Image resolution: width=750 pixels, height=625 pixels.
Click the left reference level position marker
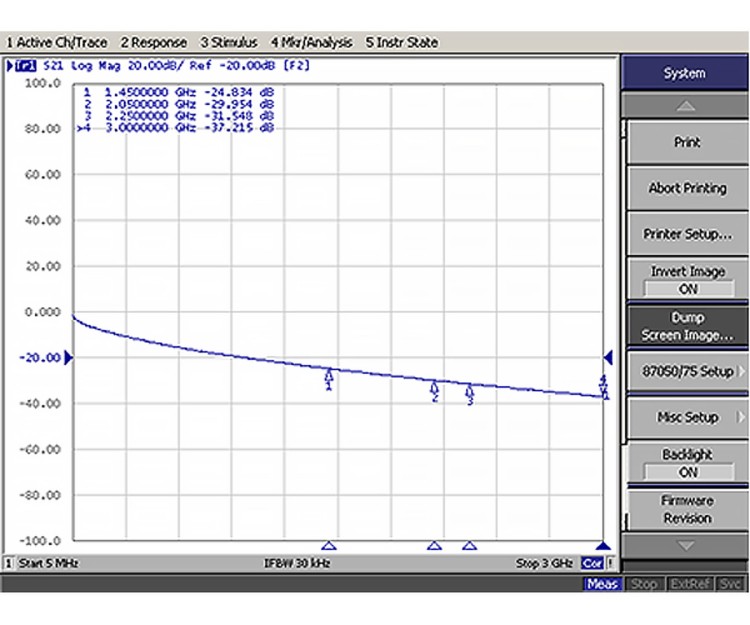pyautogui.click(x=69, y=358)
